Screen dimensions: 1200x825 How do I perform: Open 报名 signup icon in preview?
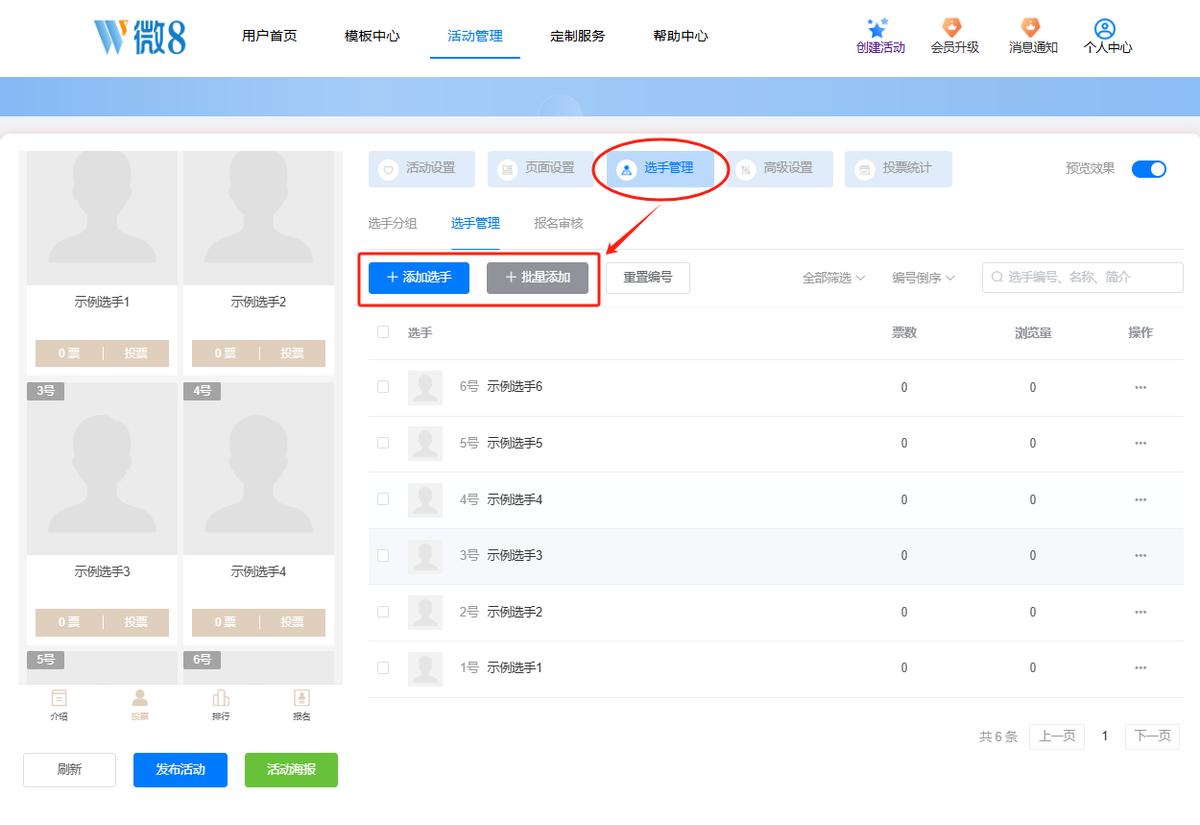click(301, 698)
